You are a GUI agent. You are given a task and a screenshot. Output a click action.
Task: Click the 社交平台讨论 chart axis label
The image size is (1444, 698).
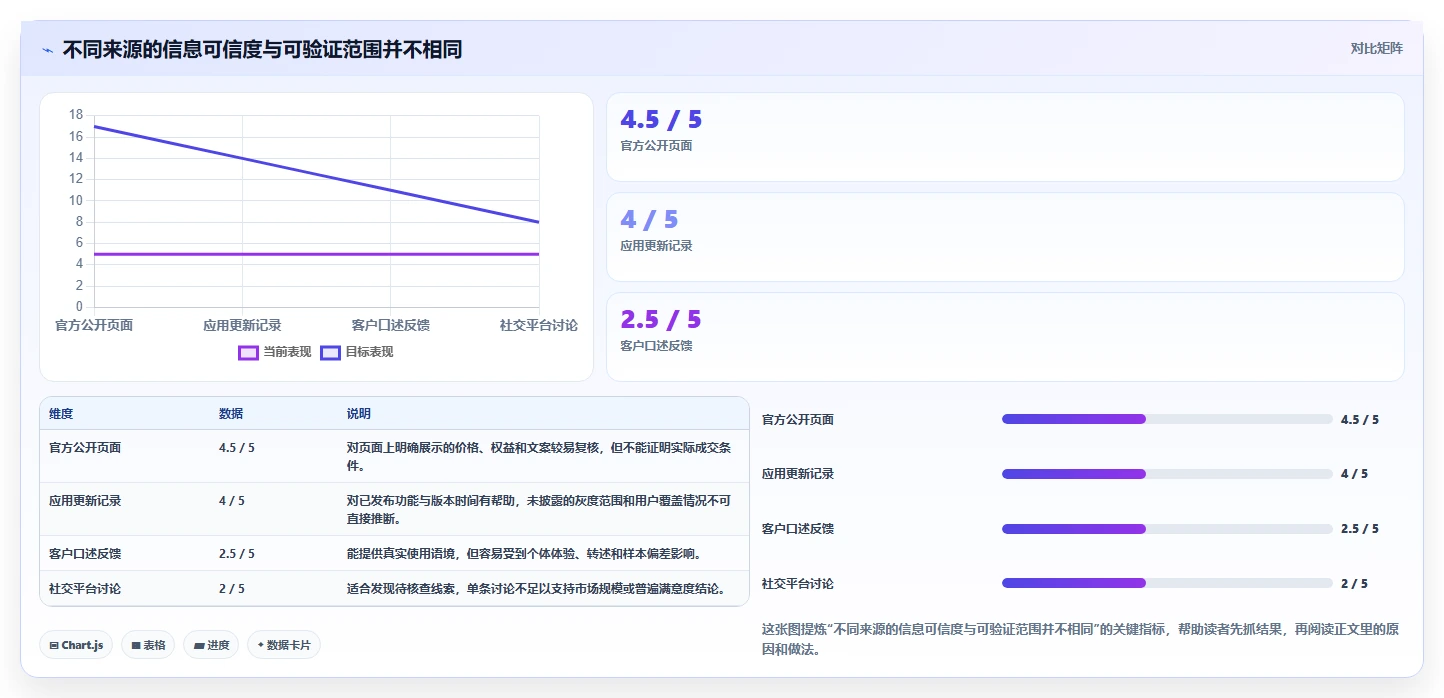[x=539, y=325]
